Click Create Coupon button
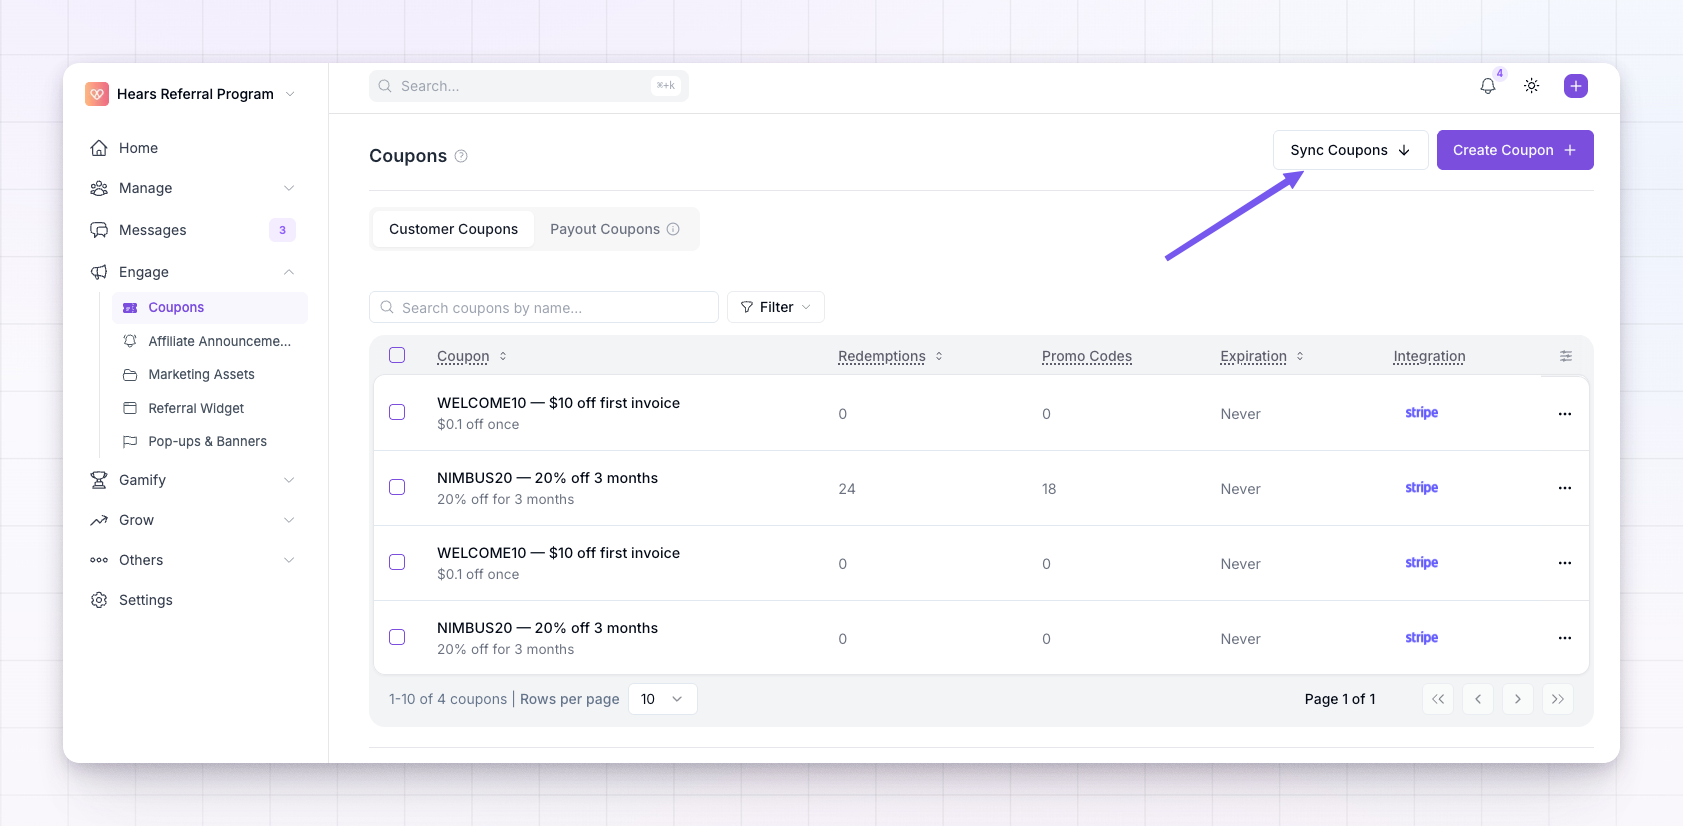The width and height of the screenshot is (1683, 826). click(x=1515, y=150)
